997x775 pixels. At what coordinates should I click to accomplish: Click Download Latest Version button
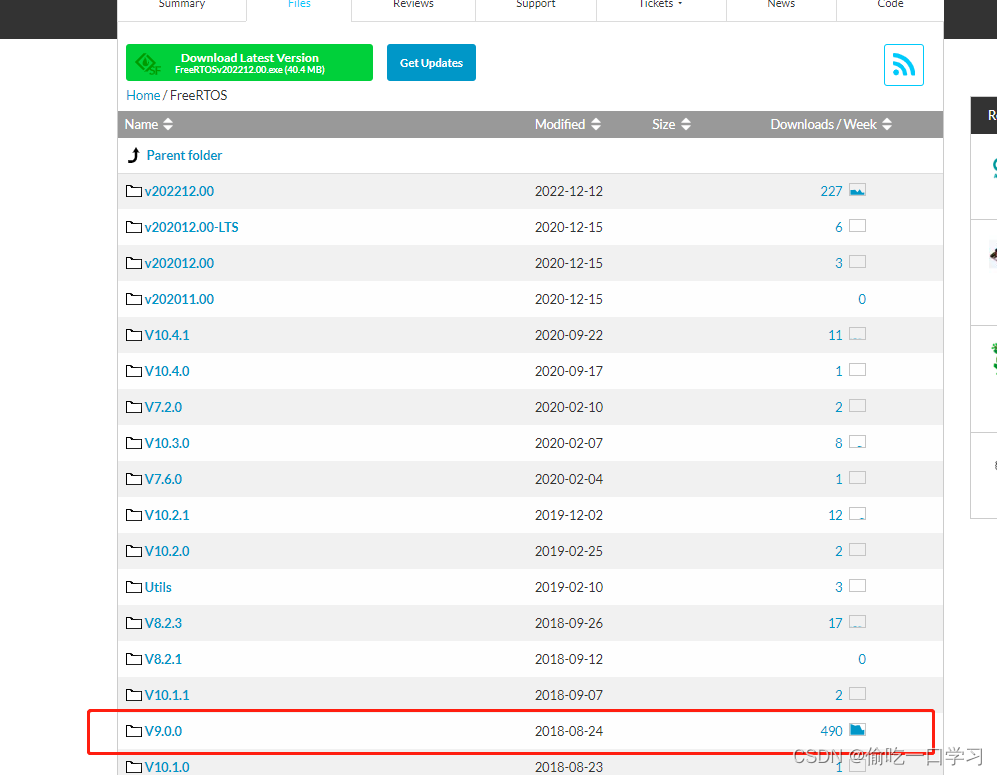249,62
